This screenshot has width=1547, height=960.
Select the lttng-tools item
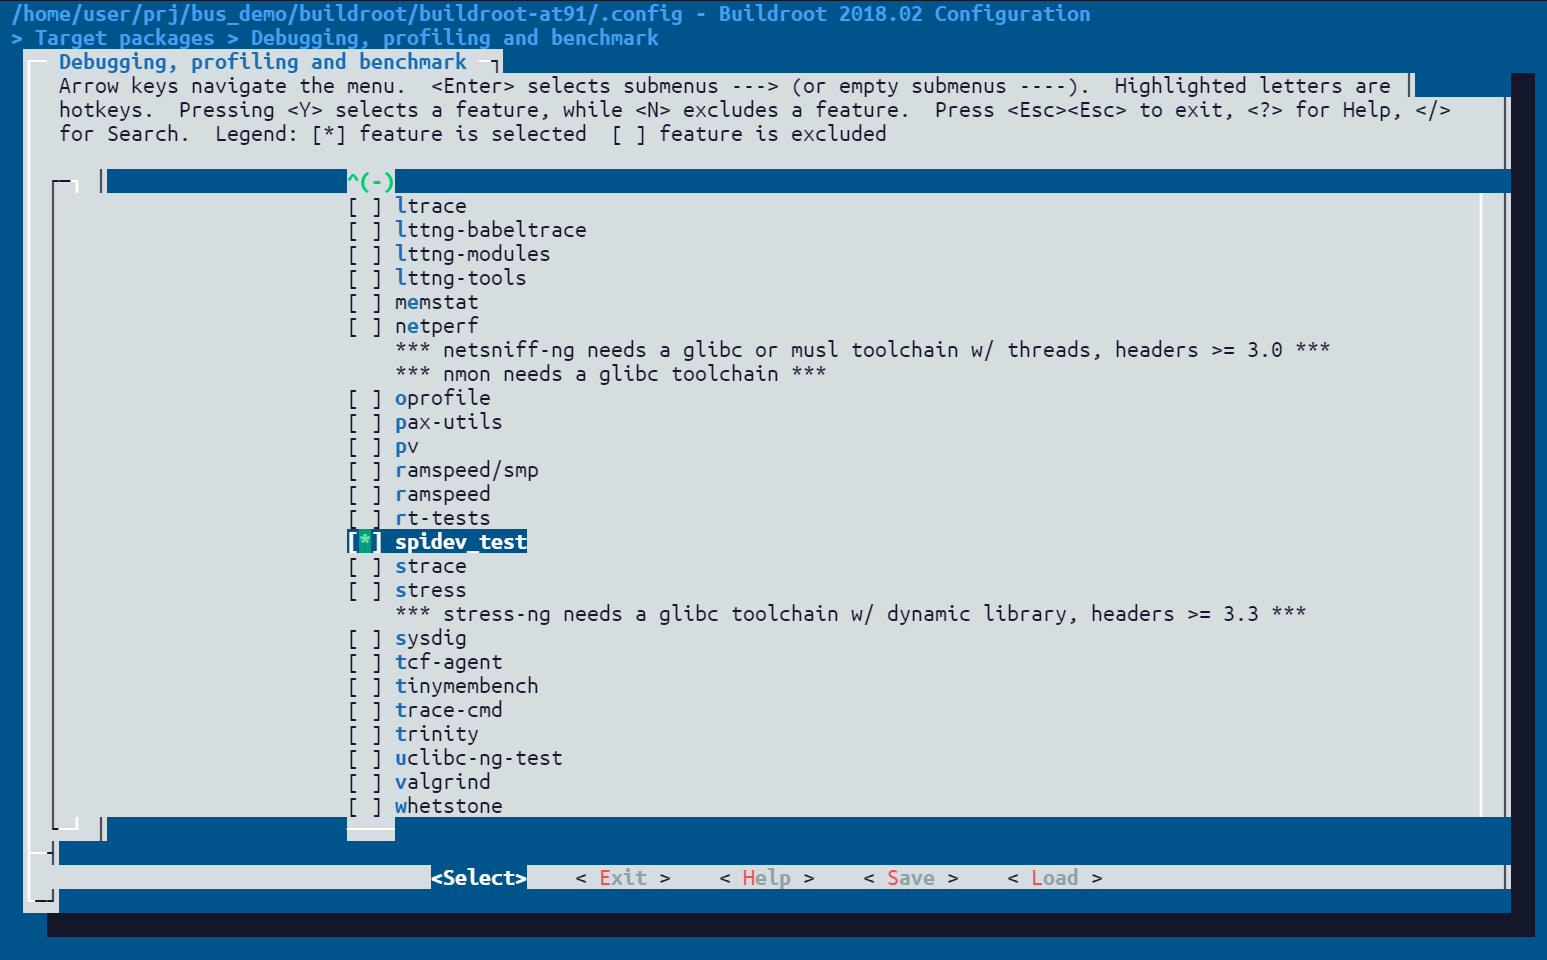(x=460, y=278)
